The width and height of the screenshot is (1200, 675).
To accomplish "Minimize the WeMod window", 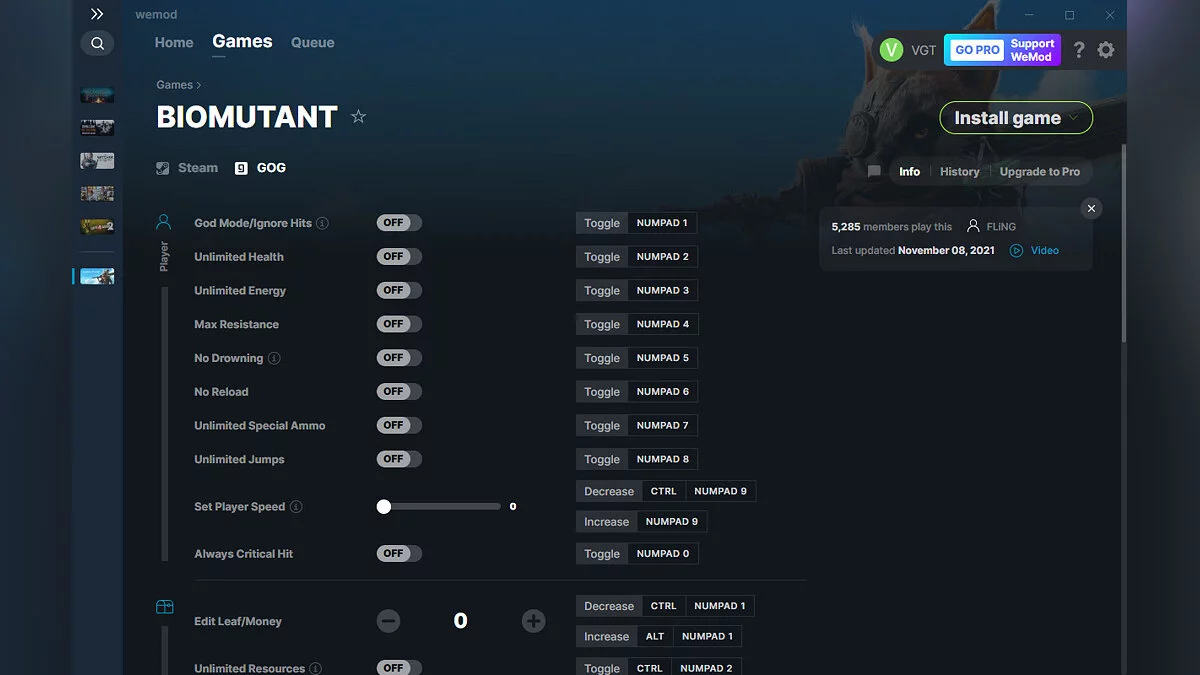I will coord(1029,15).
